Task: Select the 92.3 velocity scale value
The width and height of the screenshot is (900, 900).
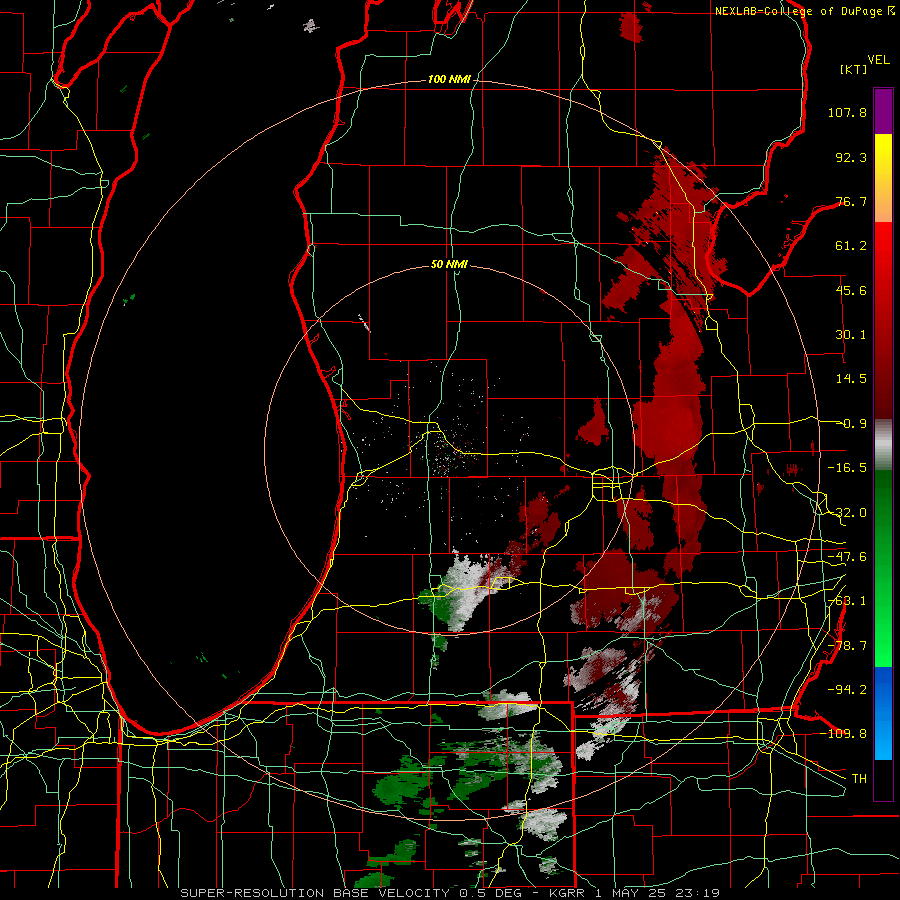Action: pos(851,157)
